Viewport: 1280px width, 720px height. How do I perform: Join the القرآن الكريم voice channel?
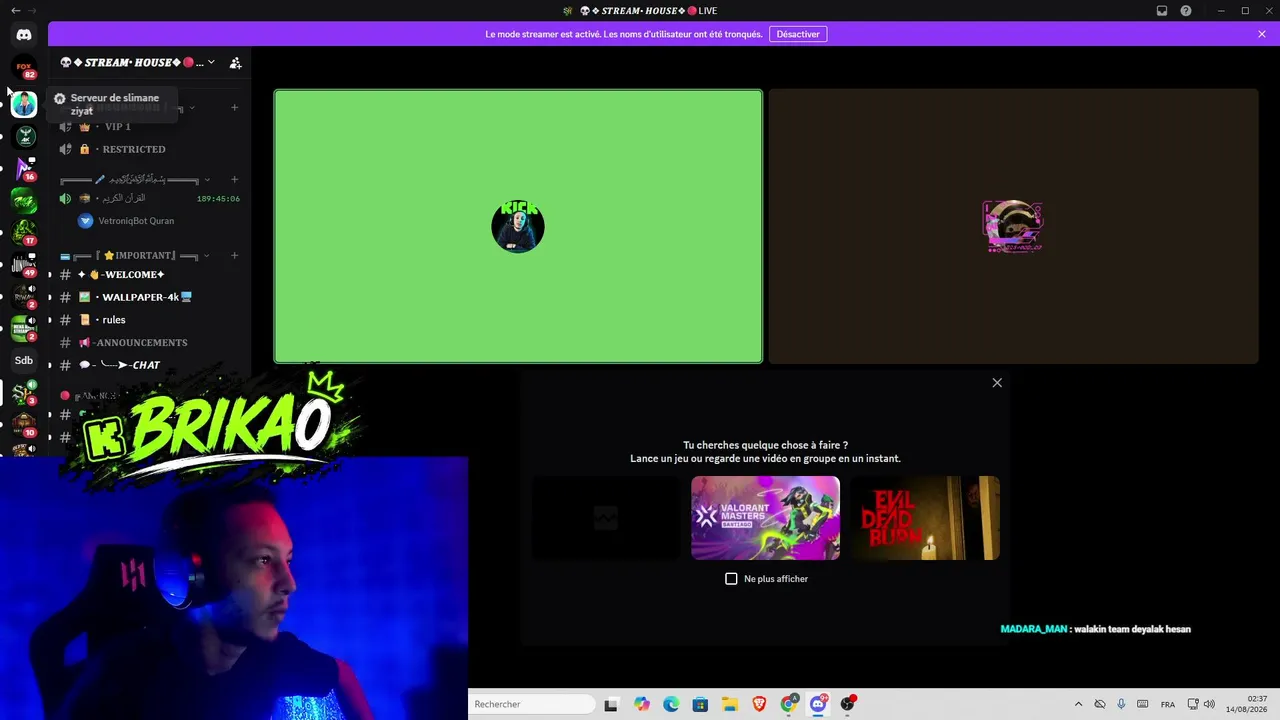point(150,198)
